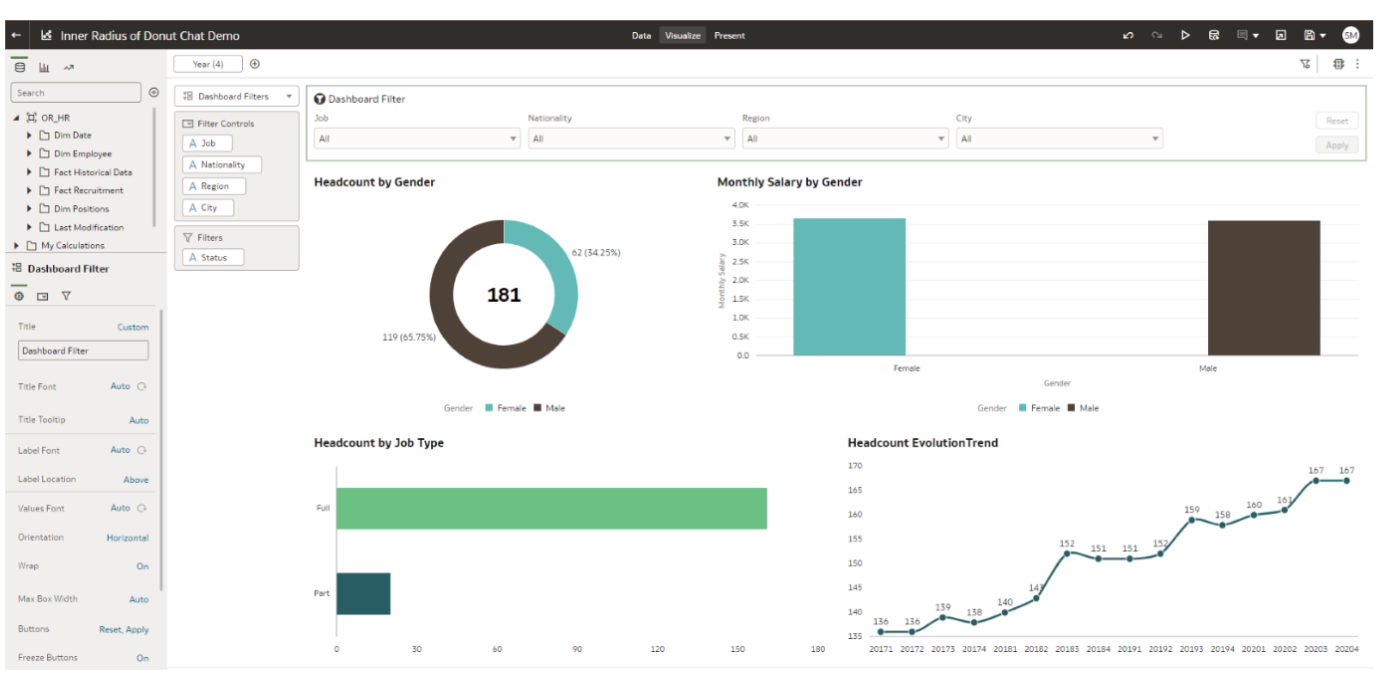Open the notes comment icon
The width and height of the screenshot is (1380, 693).
point(1243,35)
